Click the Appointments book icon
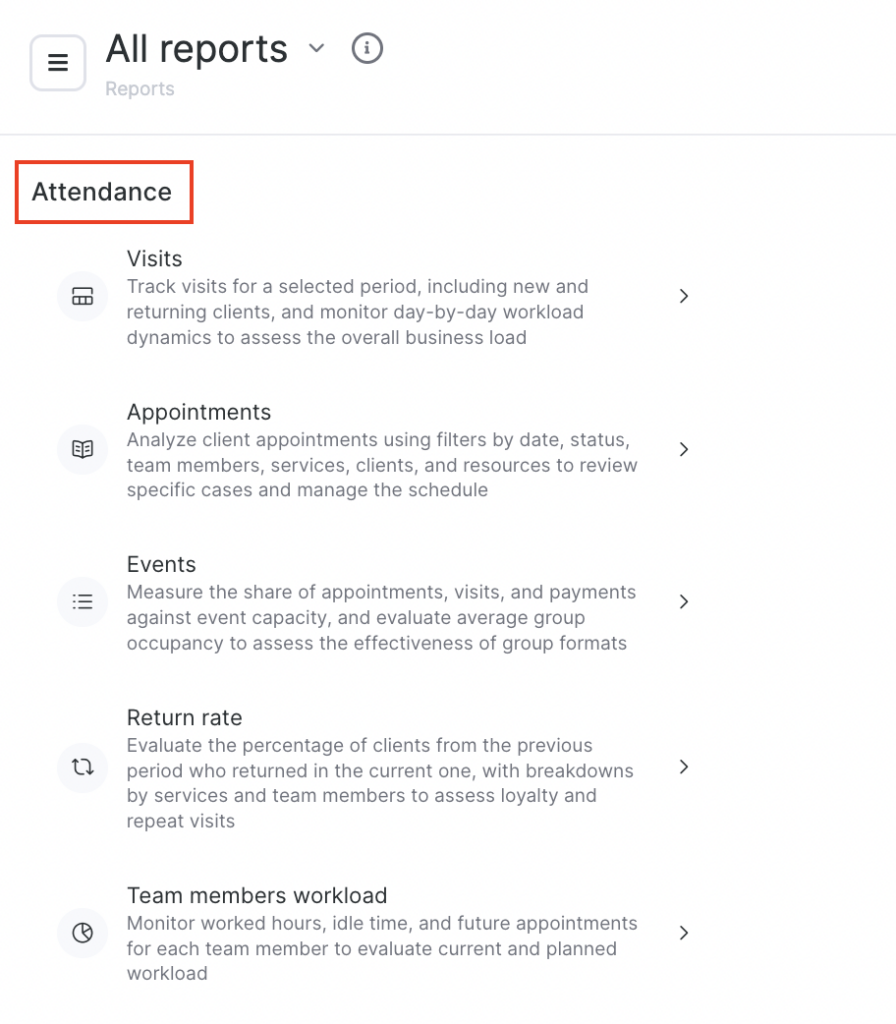This screenshot has height=1024, width=896. pyautogui.click(x=82, y=449)
